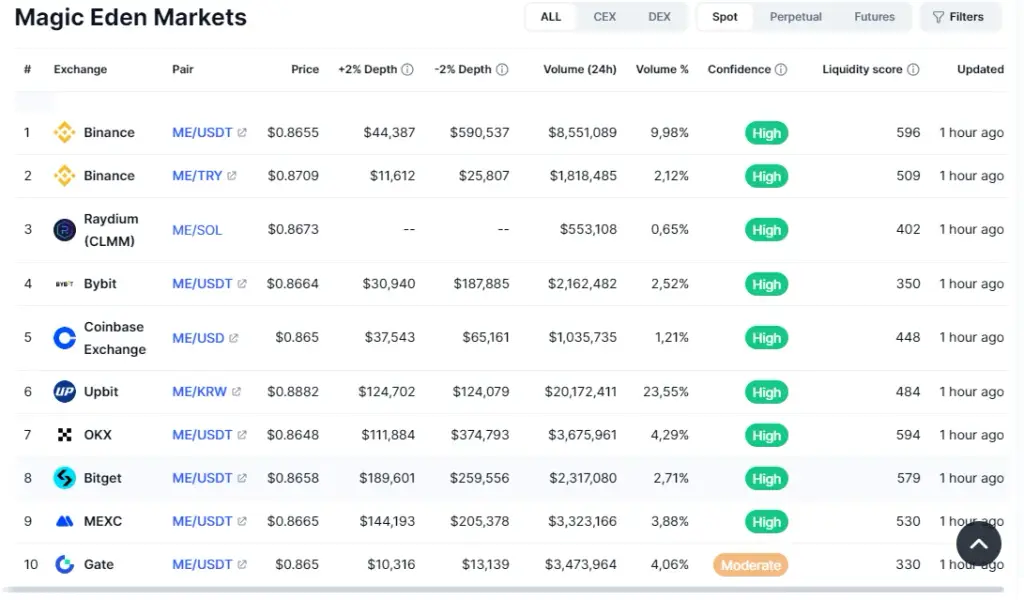Click the Binance logo in row 1
Viewport: 1024px width, 600px height.
pos(64,133)
